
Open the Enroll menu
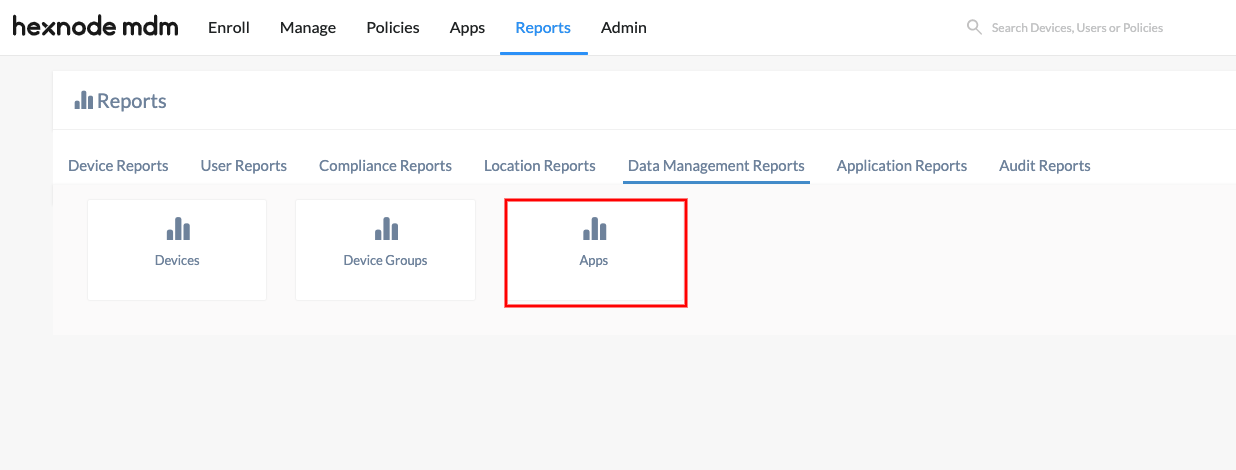(229, 28)
